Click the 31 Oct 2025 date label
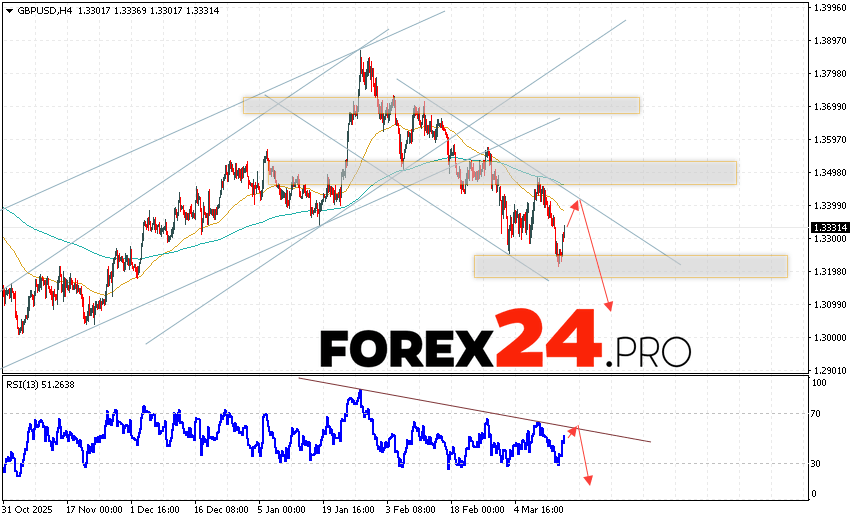Screen dimensions: 854x521 tap(27, 510)
